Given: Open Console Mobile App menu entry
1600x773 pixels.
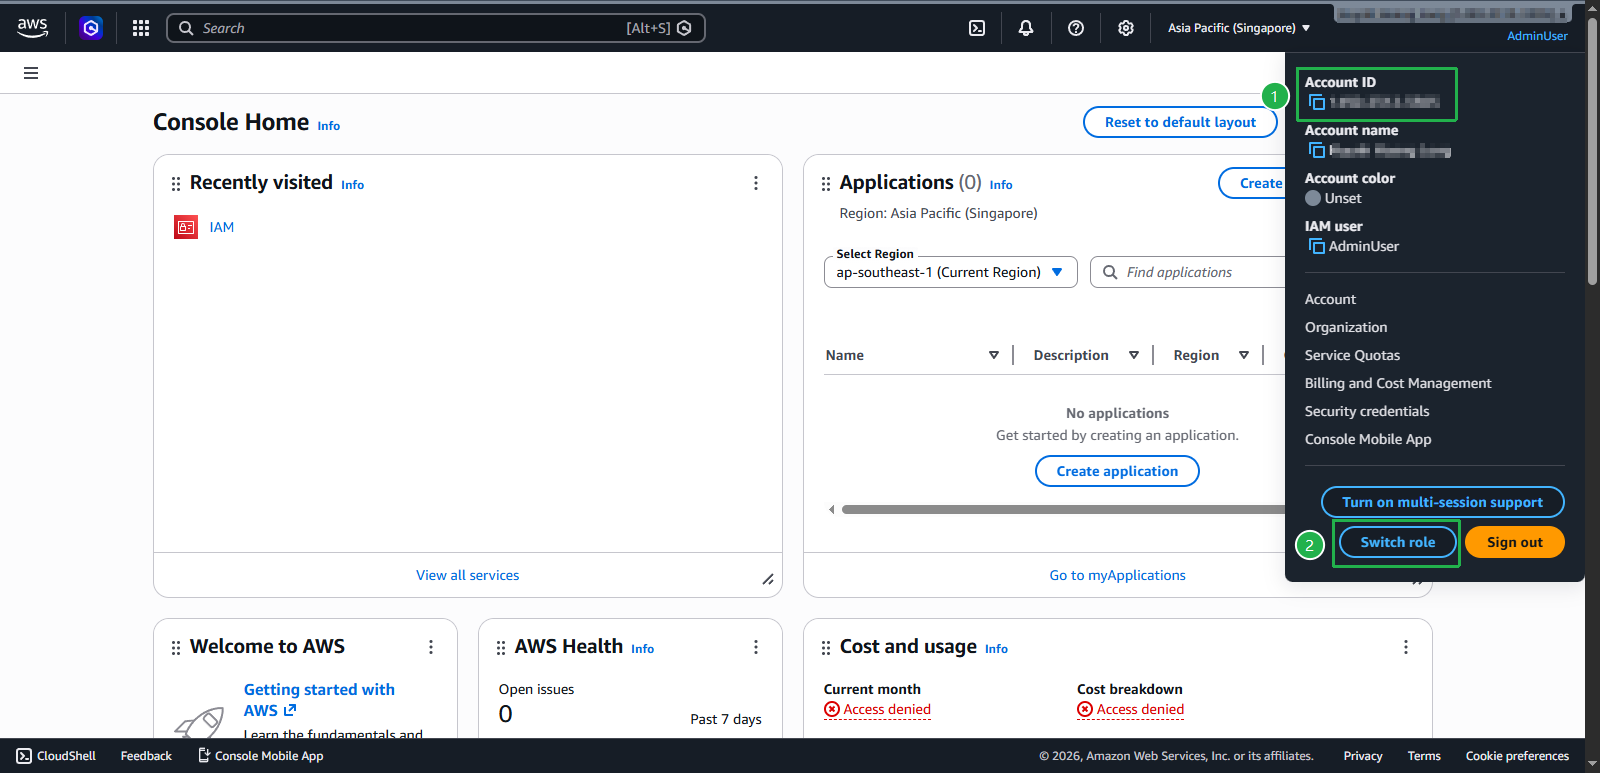Looking at the screenshot, I should tap(1368, 439).
